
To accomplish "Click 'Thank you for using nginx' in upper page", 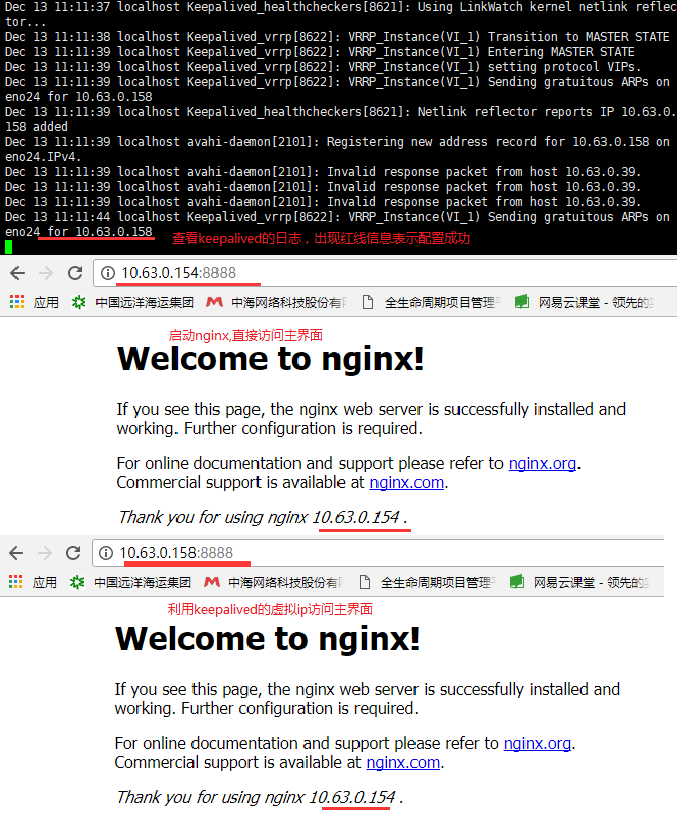I will pos(213,517).
